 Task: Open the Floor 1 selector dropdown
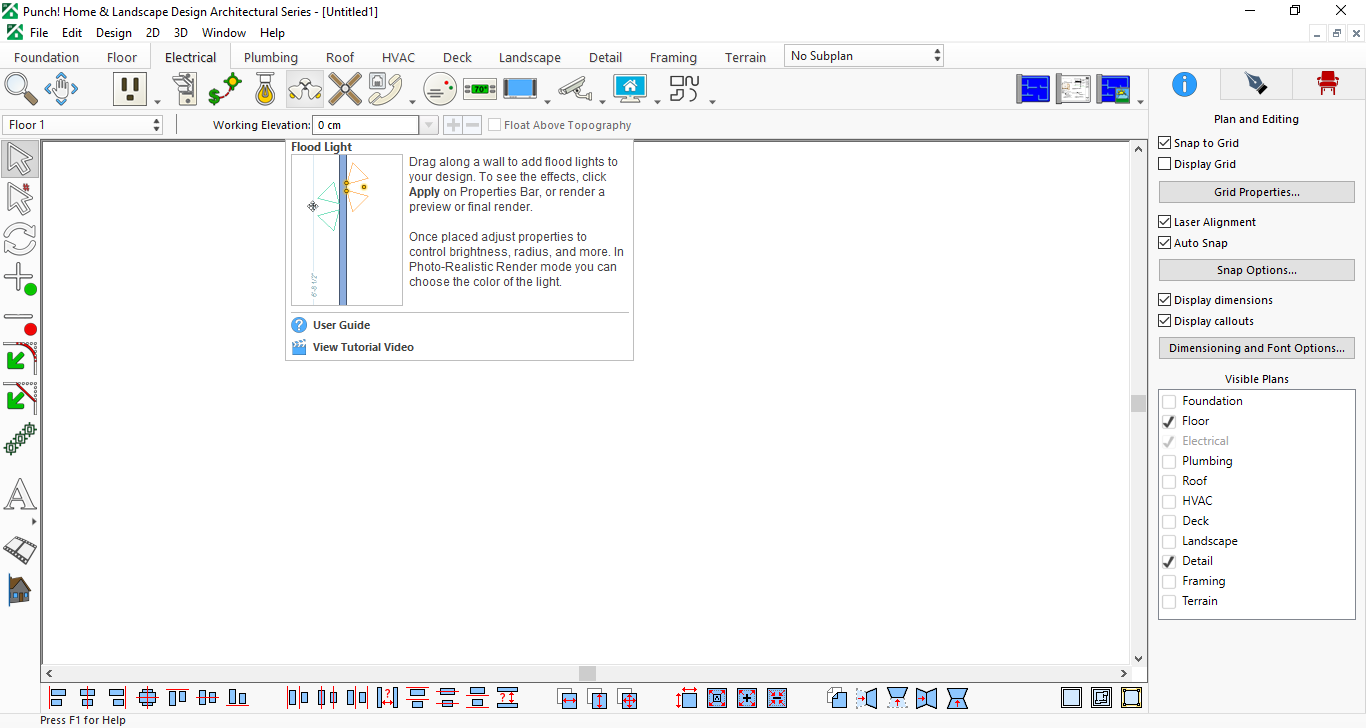[83, 125]
